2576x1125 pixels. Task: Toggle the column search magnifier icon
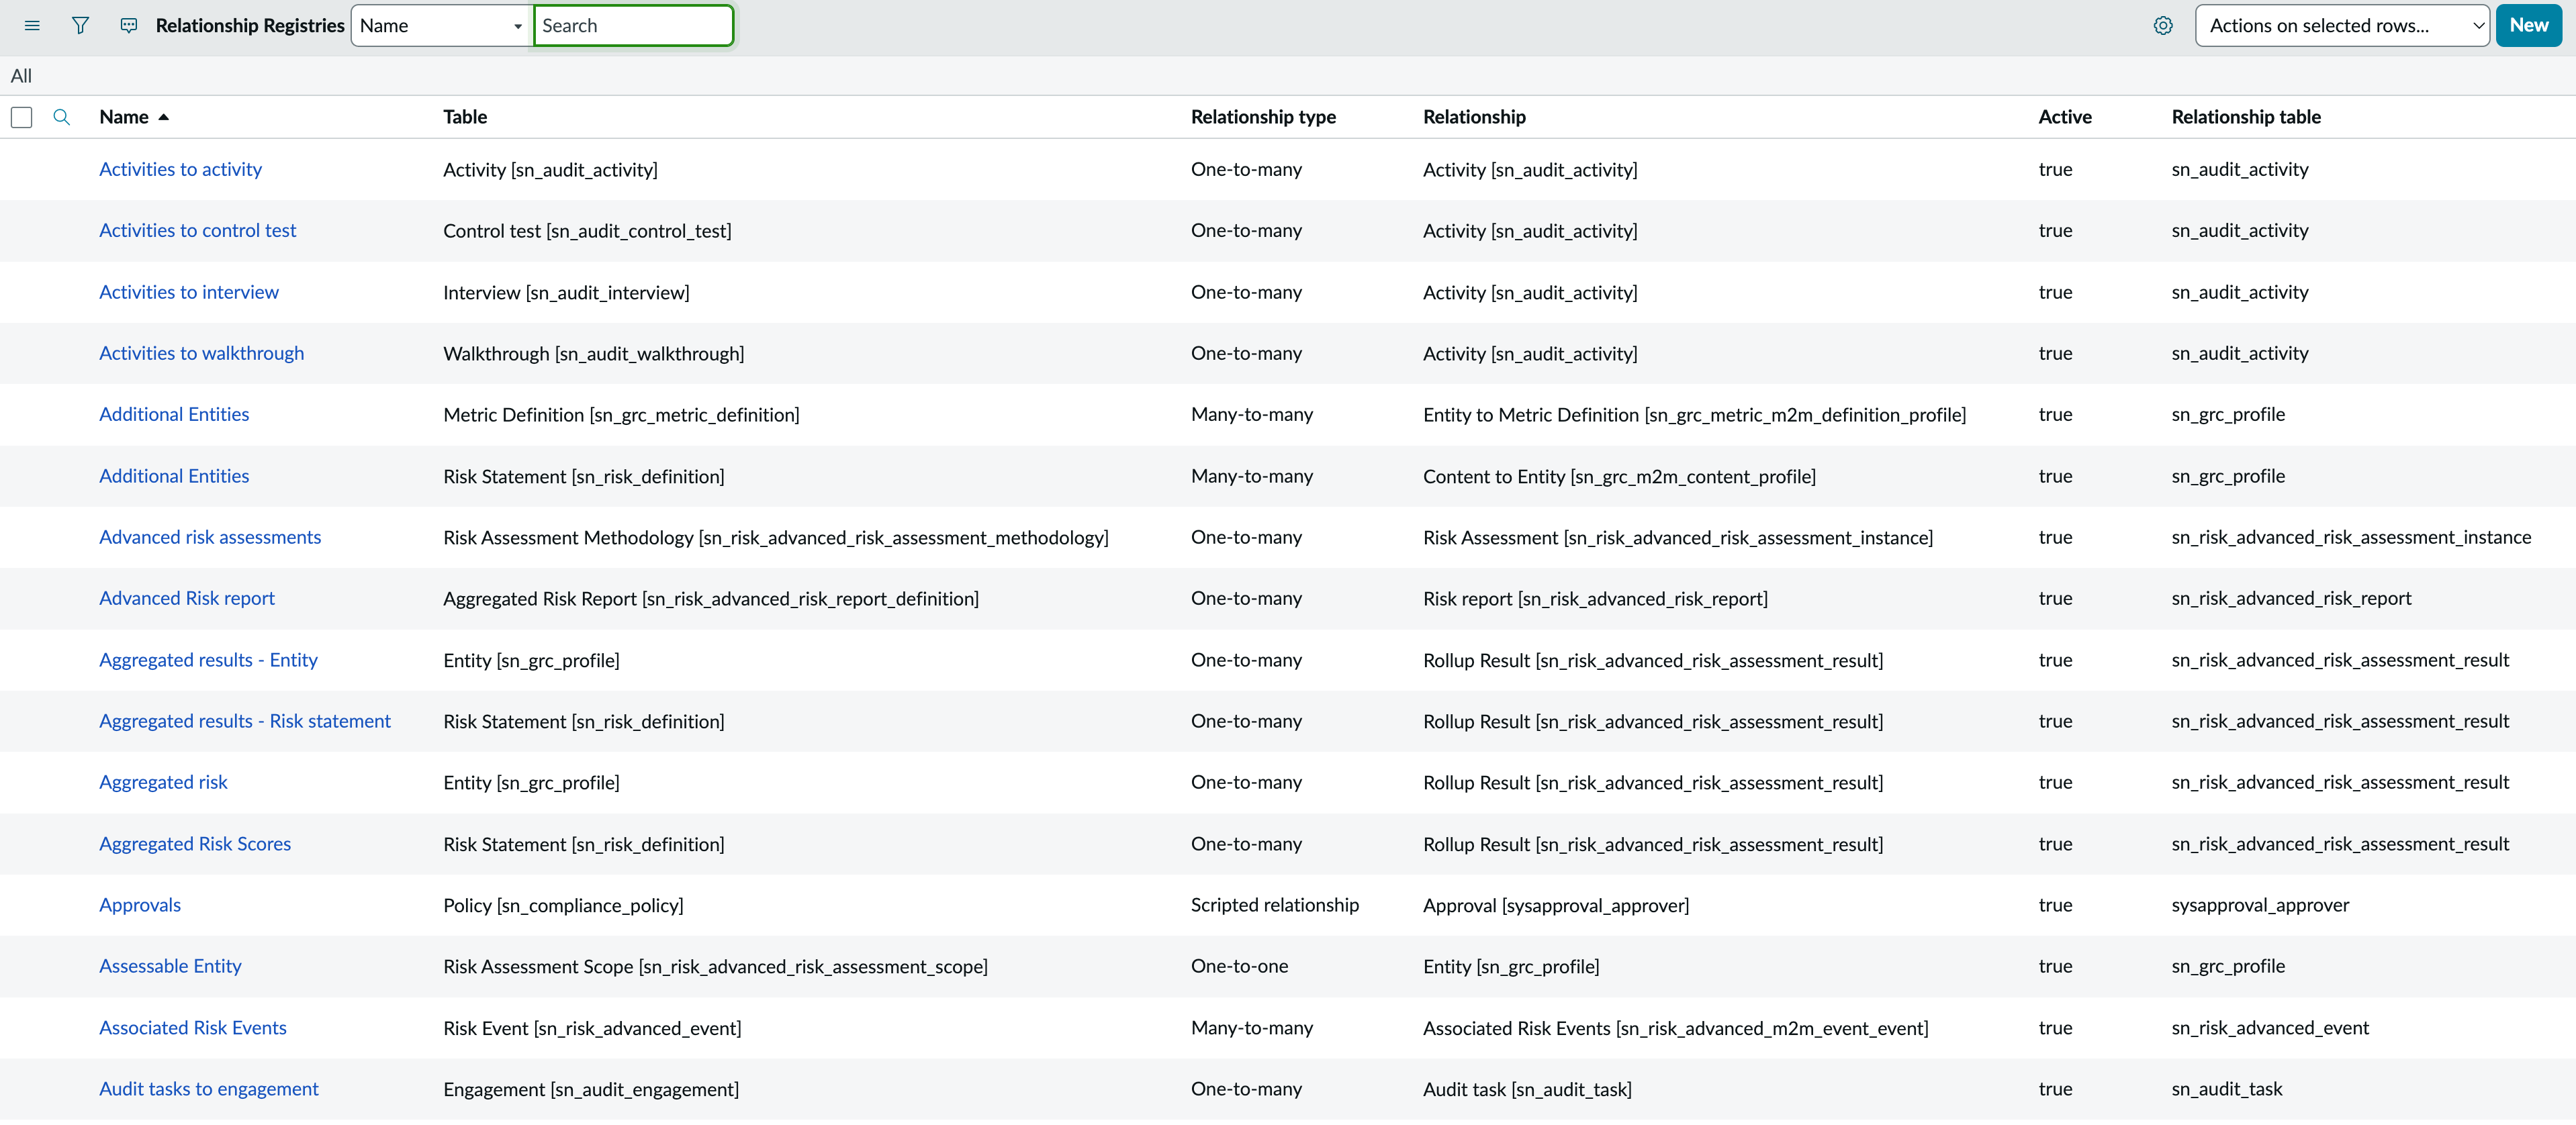62,117
